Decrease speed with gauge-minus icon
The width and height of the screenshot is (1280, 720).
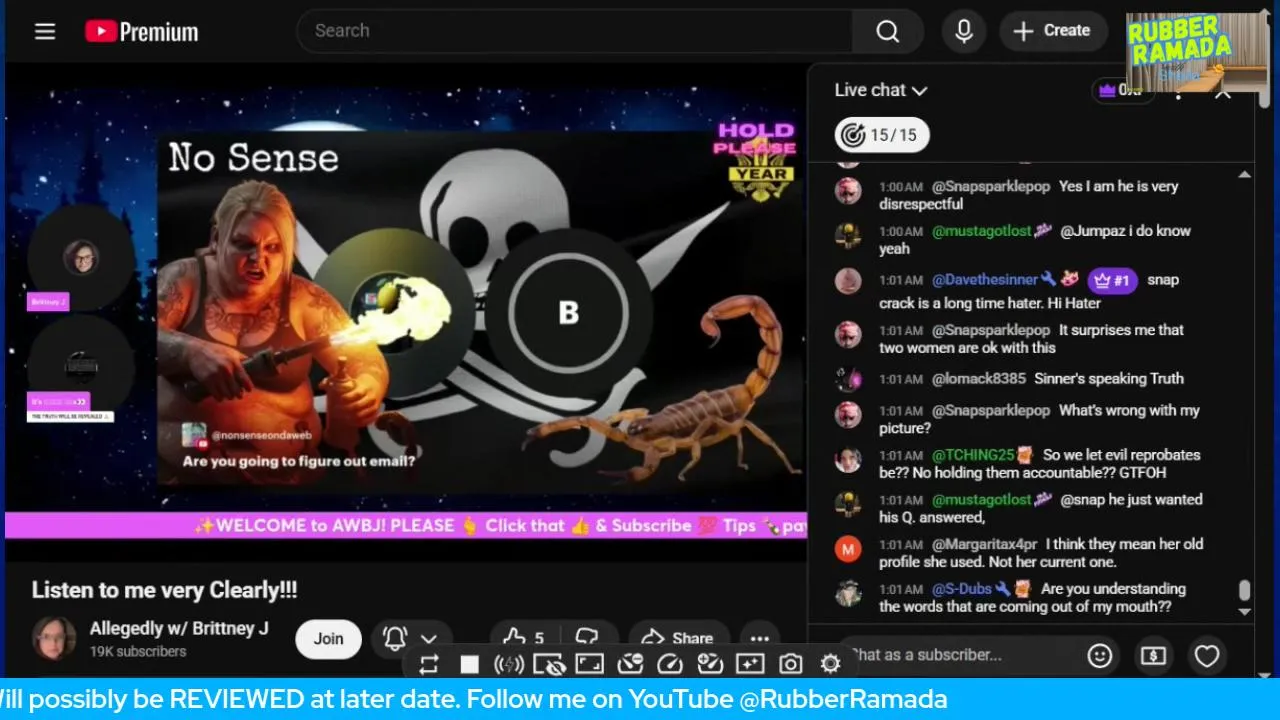(630, 664)
